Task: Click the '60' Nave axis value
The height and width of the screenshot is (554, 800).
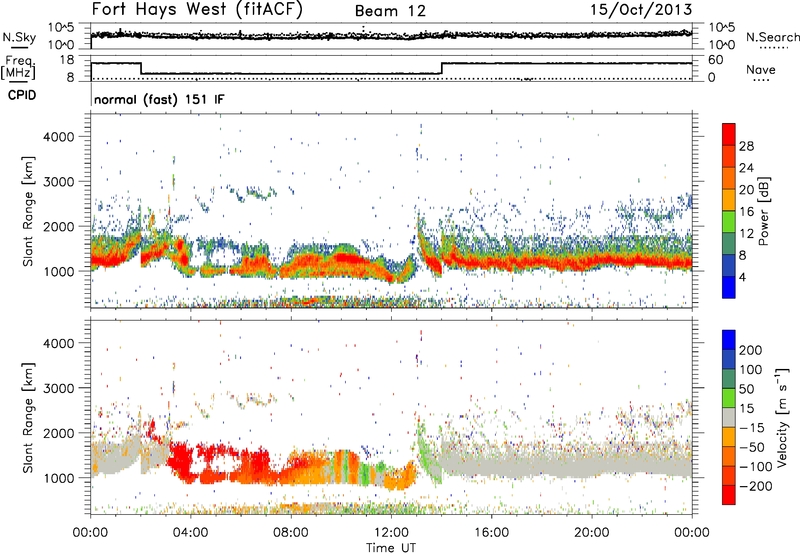Action: tap(715, 60)
